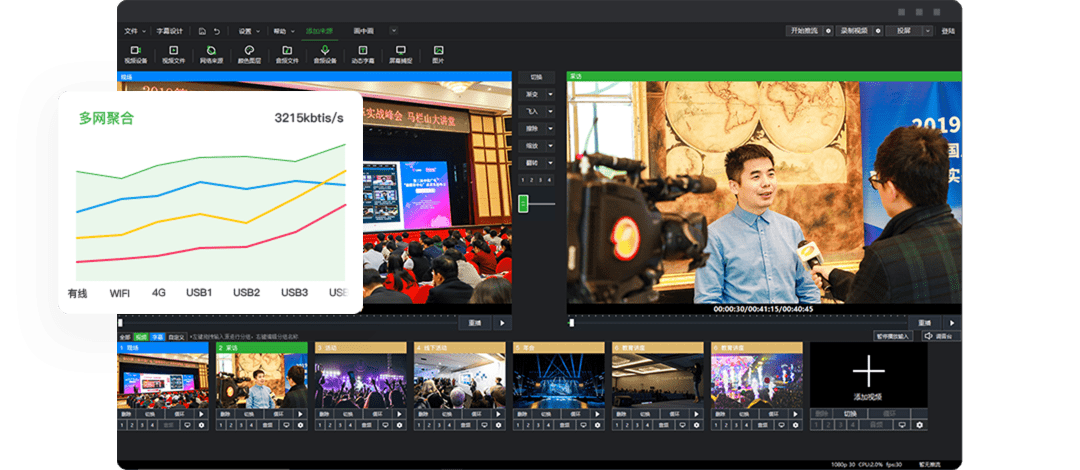Viewport: 1080px width, 470px height.
Task: Toggle the 字幕 blue filter tag
Action: (x=157, y=337)
